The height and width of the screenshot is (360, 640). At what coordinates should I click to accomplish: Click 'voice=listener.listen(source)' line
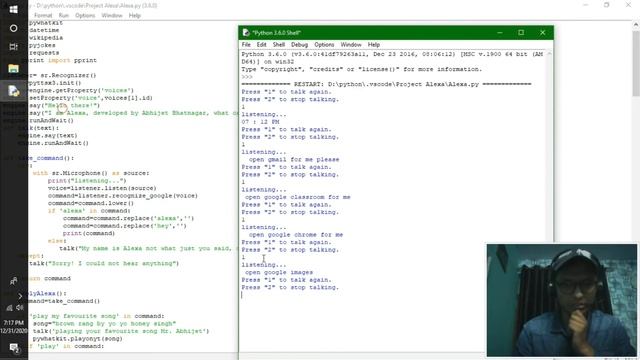pyautogui.click(x=102, y=188)
